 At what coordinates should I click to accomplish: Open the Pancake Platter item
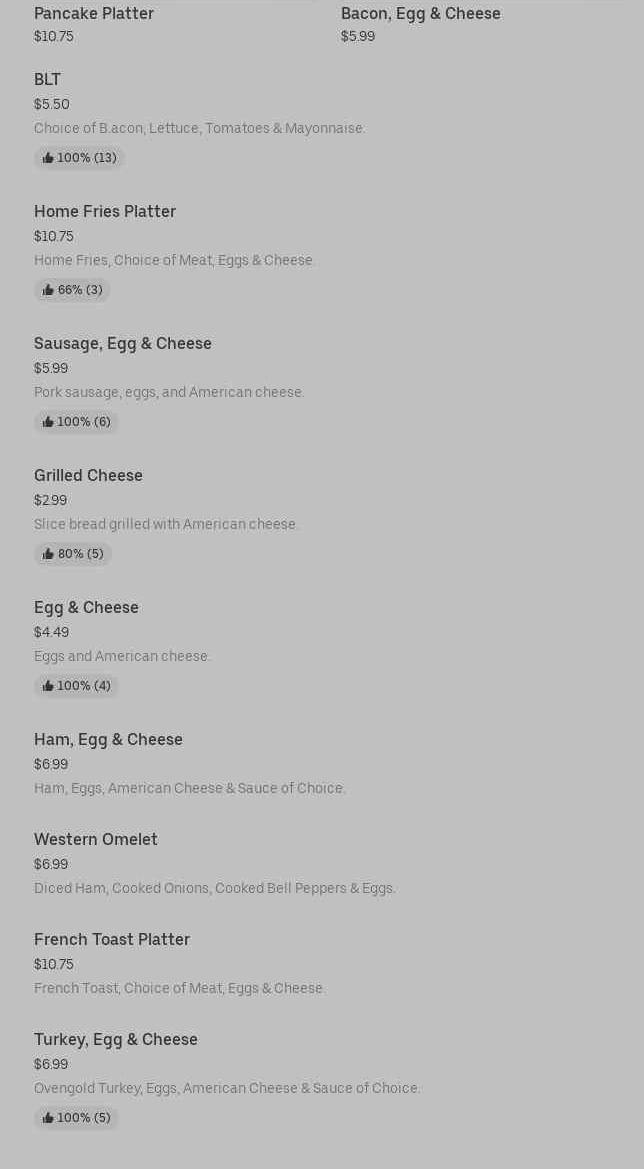point(94,13)
